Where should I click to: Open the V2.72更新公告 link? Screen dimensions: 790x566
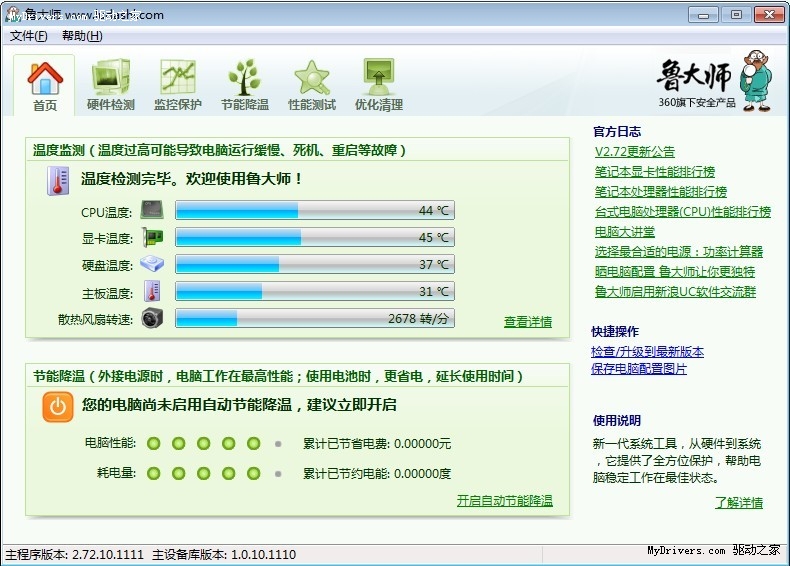pos(634,152)
